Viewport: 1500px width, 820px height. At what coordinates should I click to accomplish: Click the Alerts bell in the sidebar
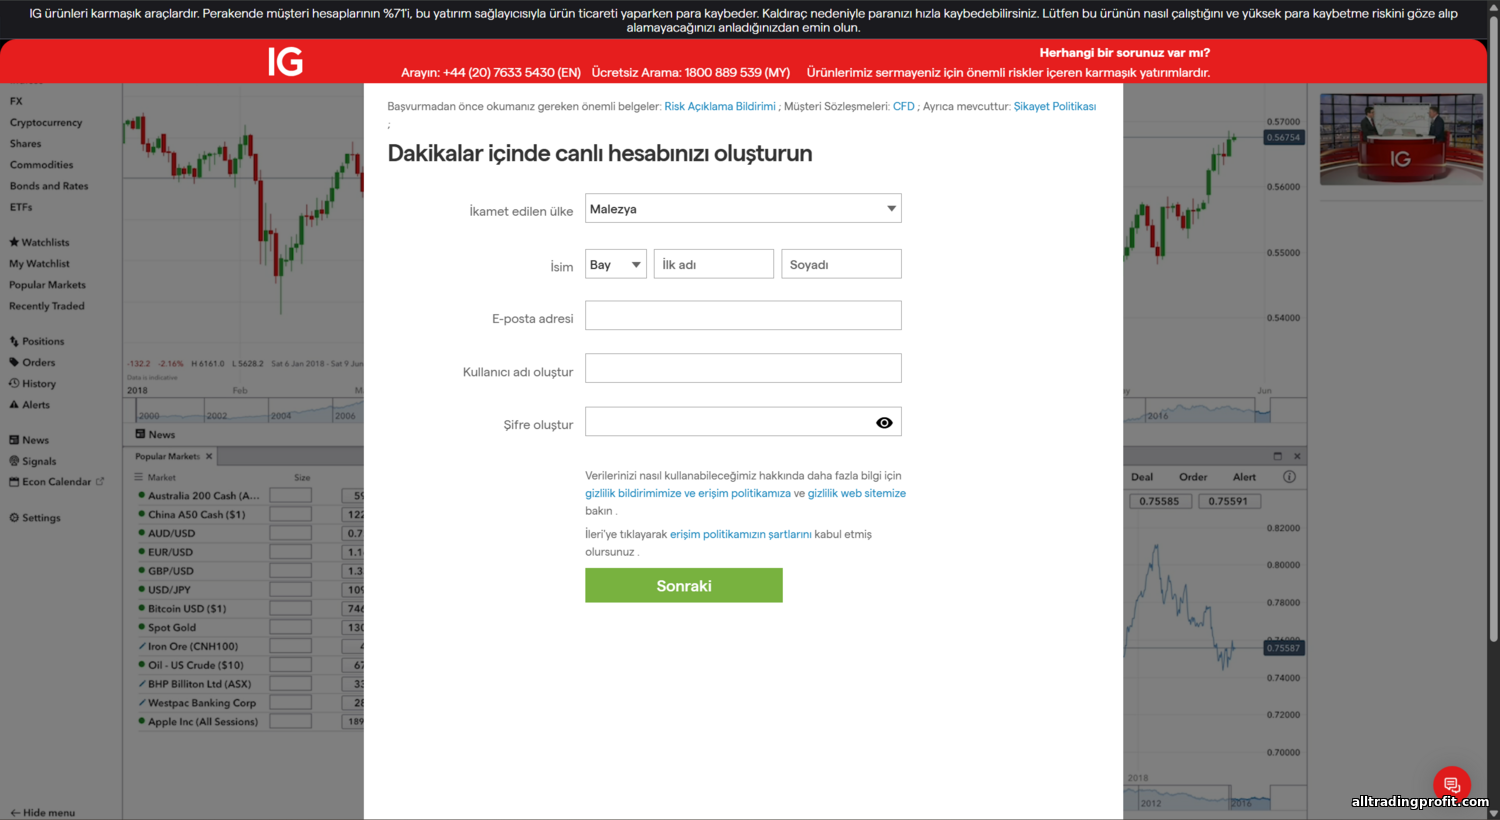click(x=30, y=405)
